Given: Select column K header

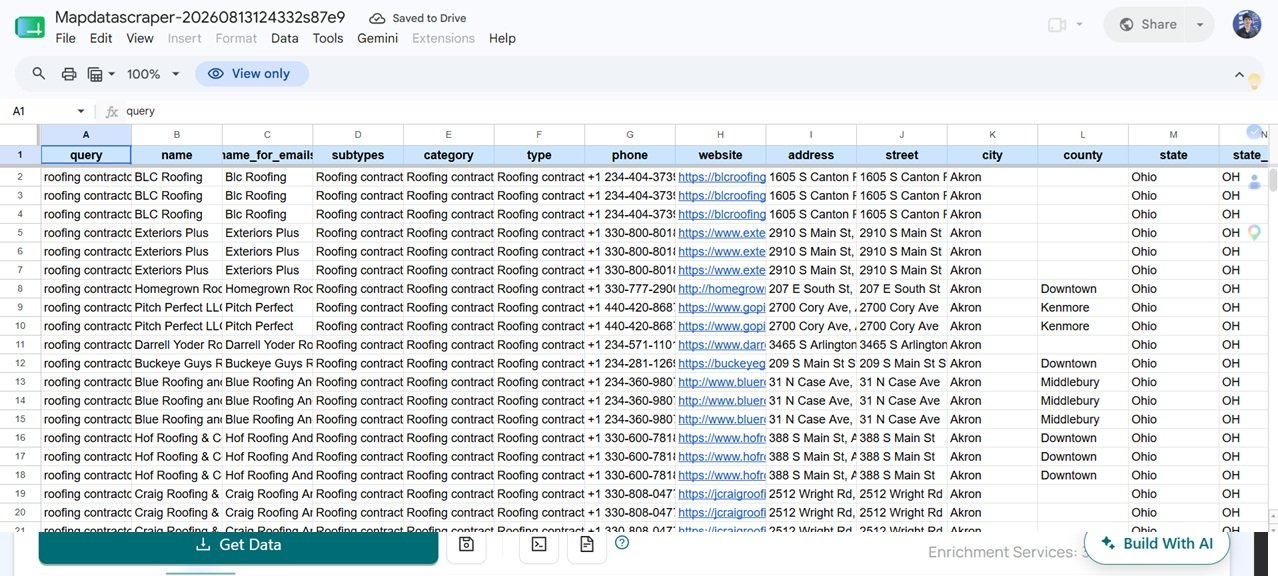Looking at the screenshot, I should [992, 135].
